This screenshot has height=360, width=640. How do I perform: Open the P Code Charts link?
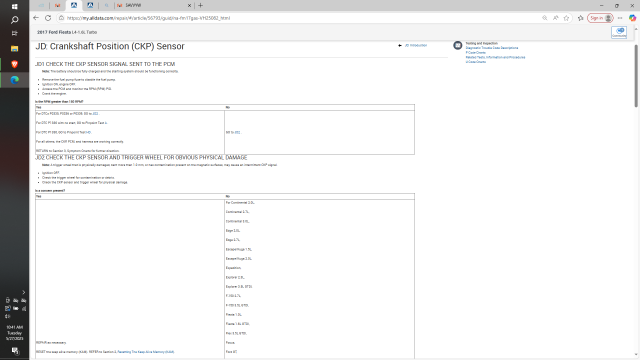476,53
